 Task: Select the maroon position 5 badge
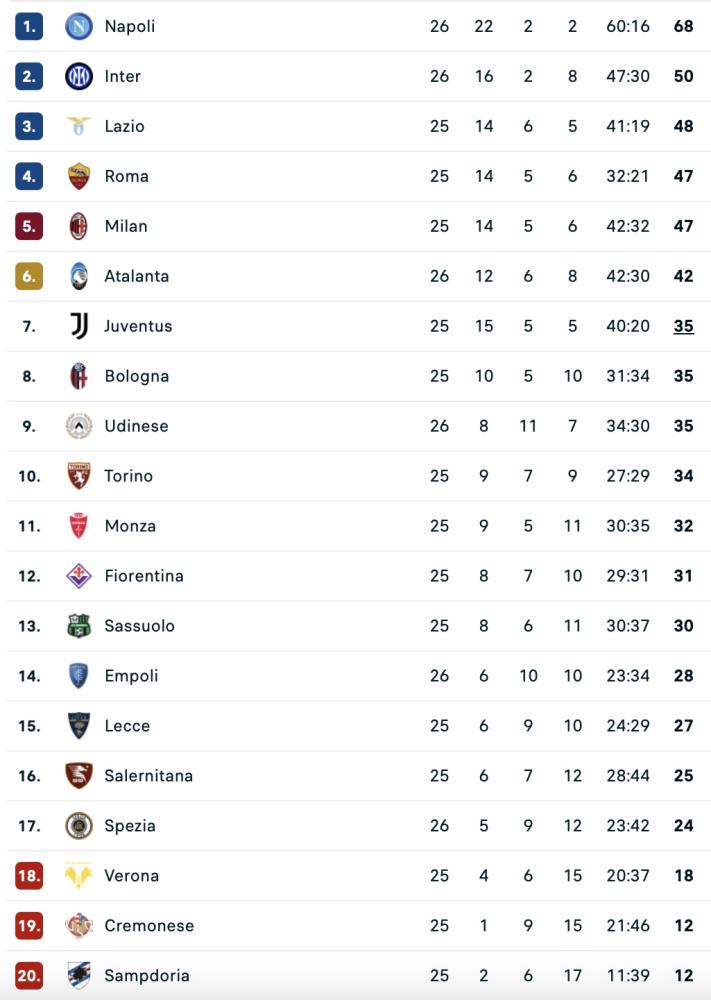[29, 226]
